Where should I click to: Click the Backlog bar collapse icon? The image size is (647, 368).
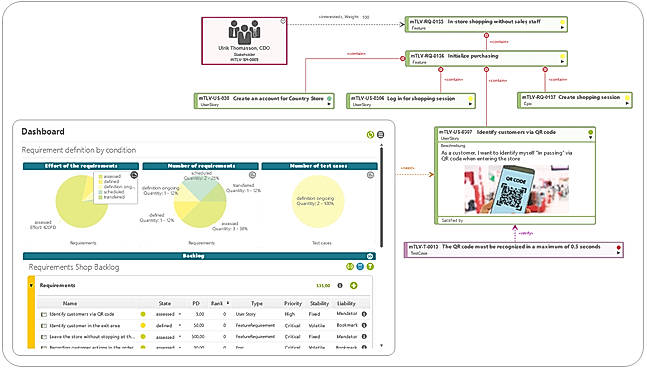tap(370, 256)
